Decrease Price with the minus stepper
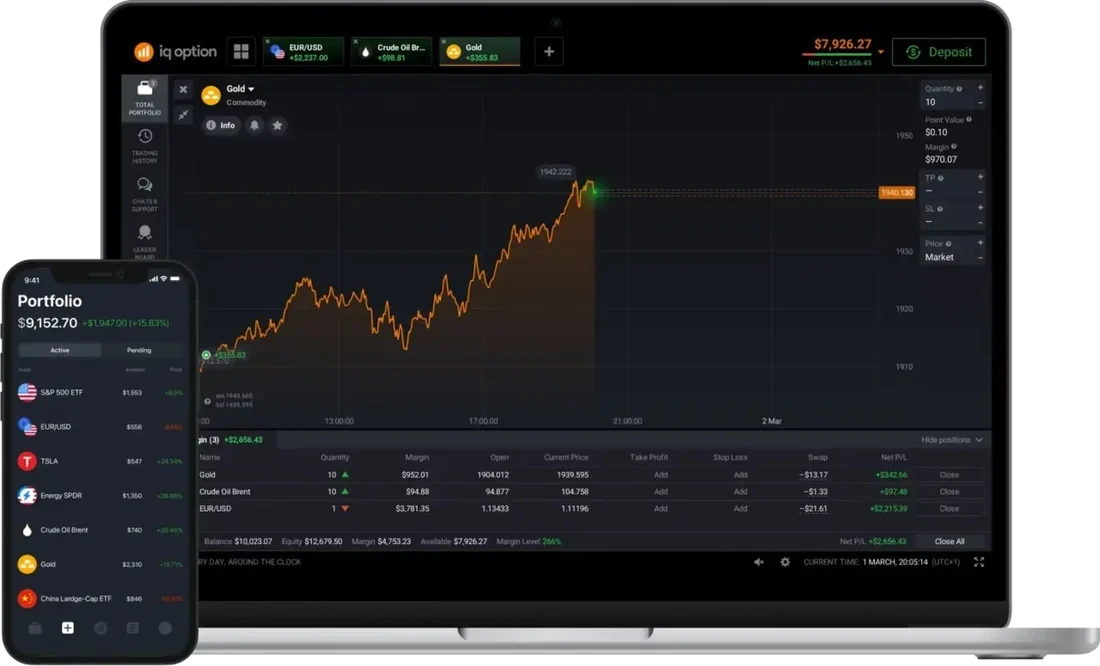 pyautogui.click(x=980, y=258)
